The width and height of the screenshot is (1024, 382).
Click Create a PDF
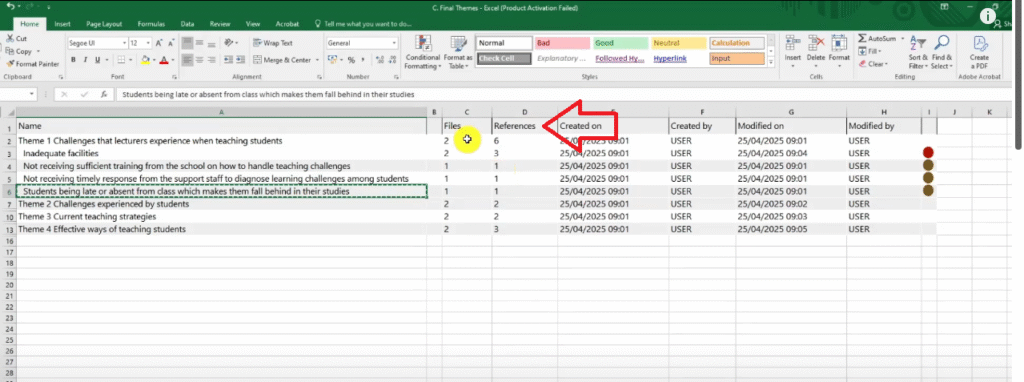(979, 52)
